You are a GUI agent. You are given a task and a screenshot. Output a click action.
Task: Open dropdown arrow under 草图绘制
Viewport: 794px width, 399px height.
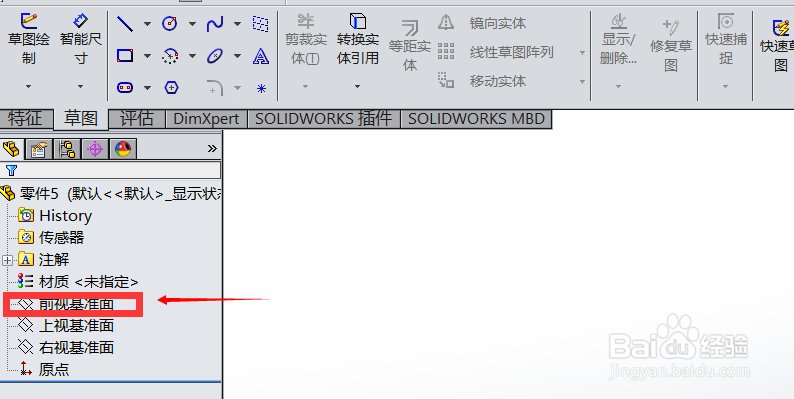[x=28, y=87]
